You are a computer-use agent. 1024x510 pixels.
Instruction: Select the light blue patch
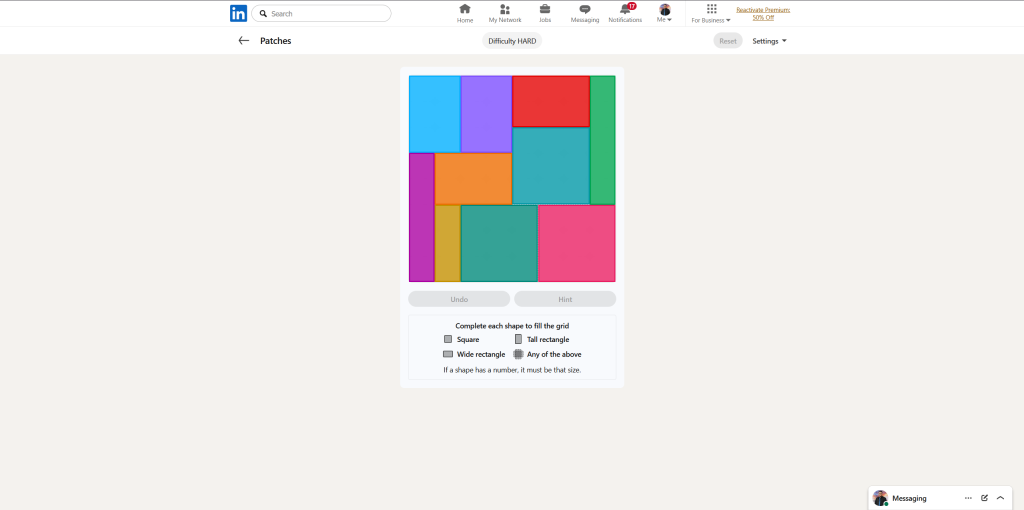coord(435,114)
